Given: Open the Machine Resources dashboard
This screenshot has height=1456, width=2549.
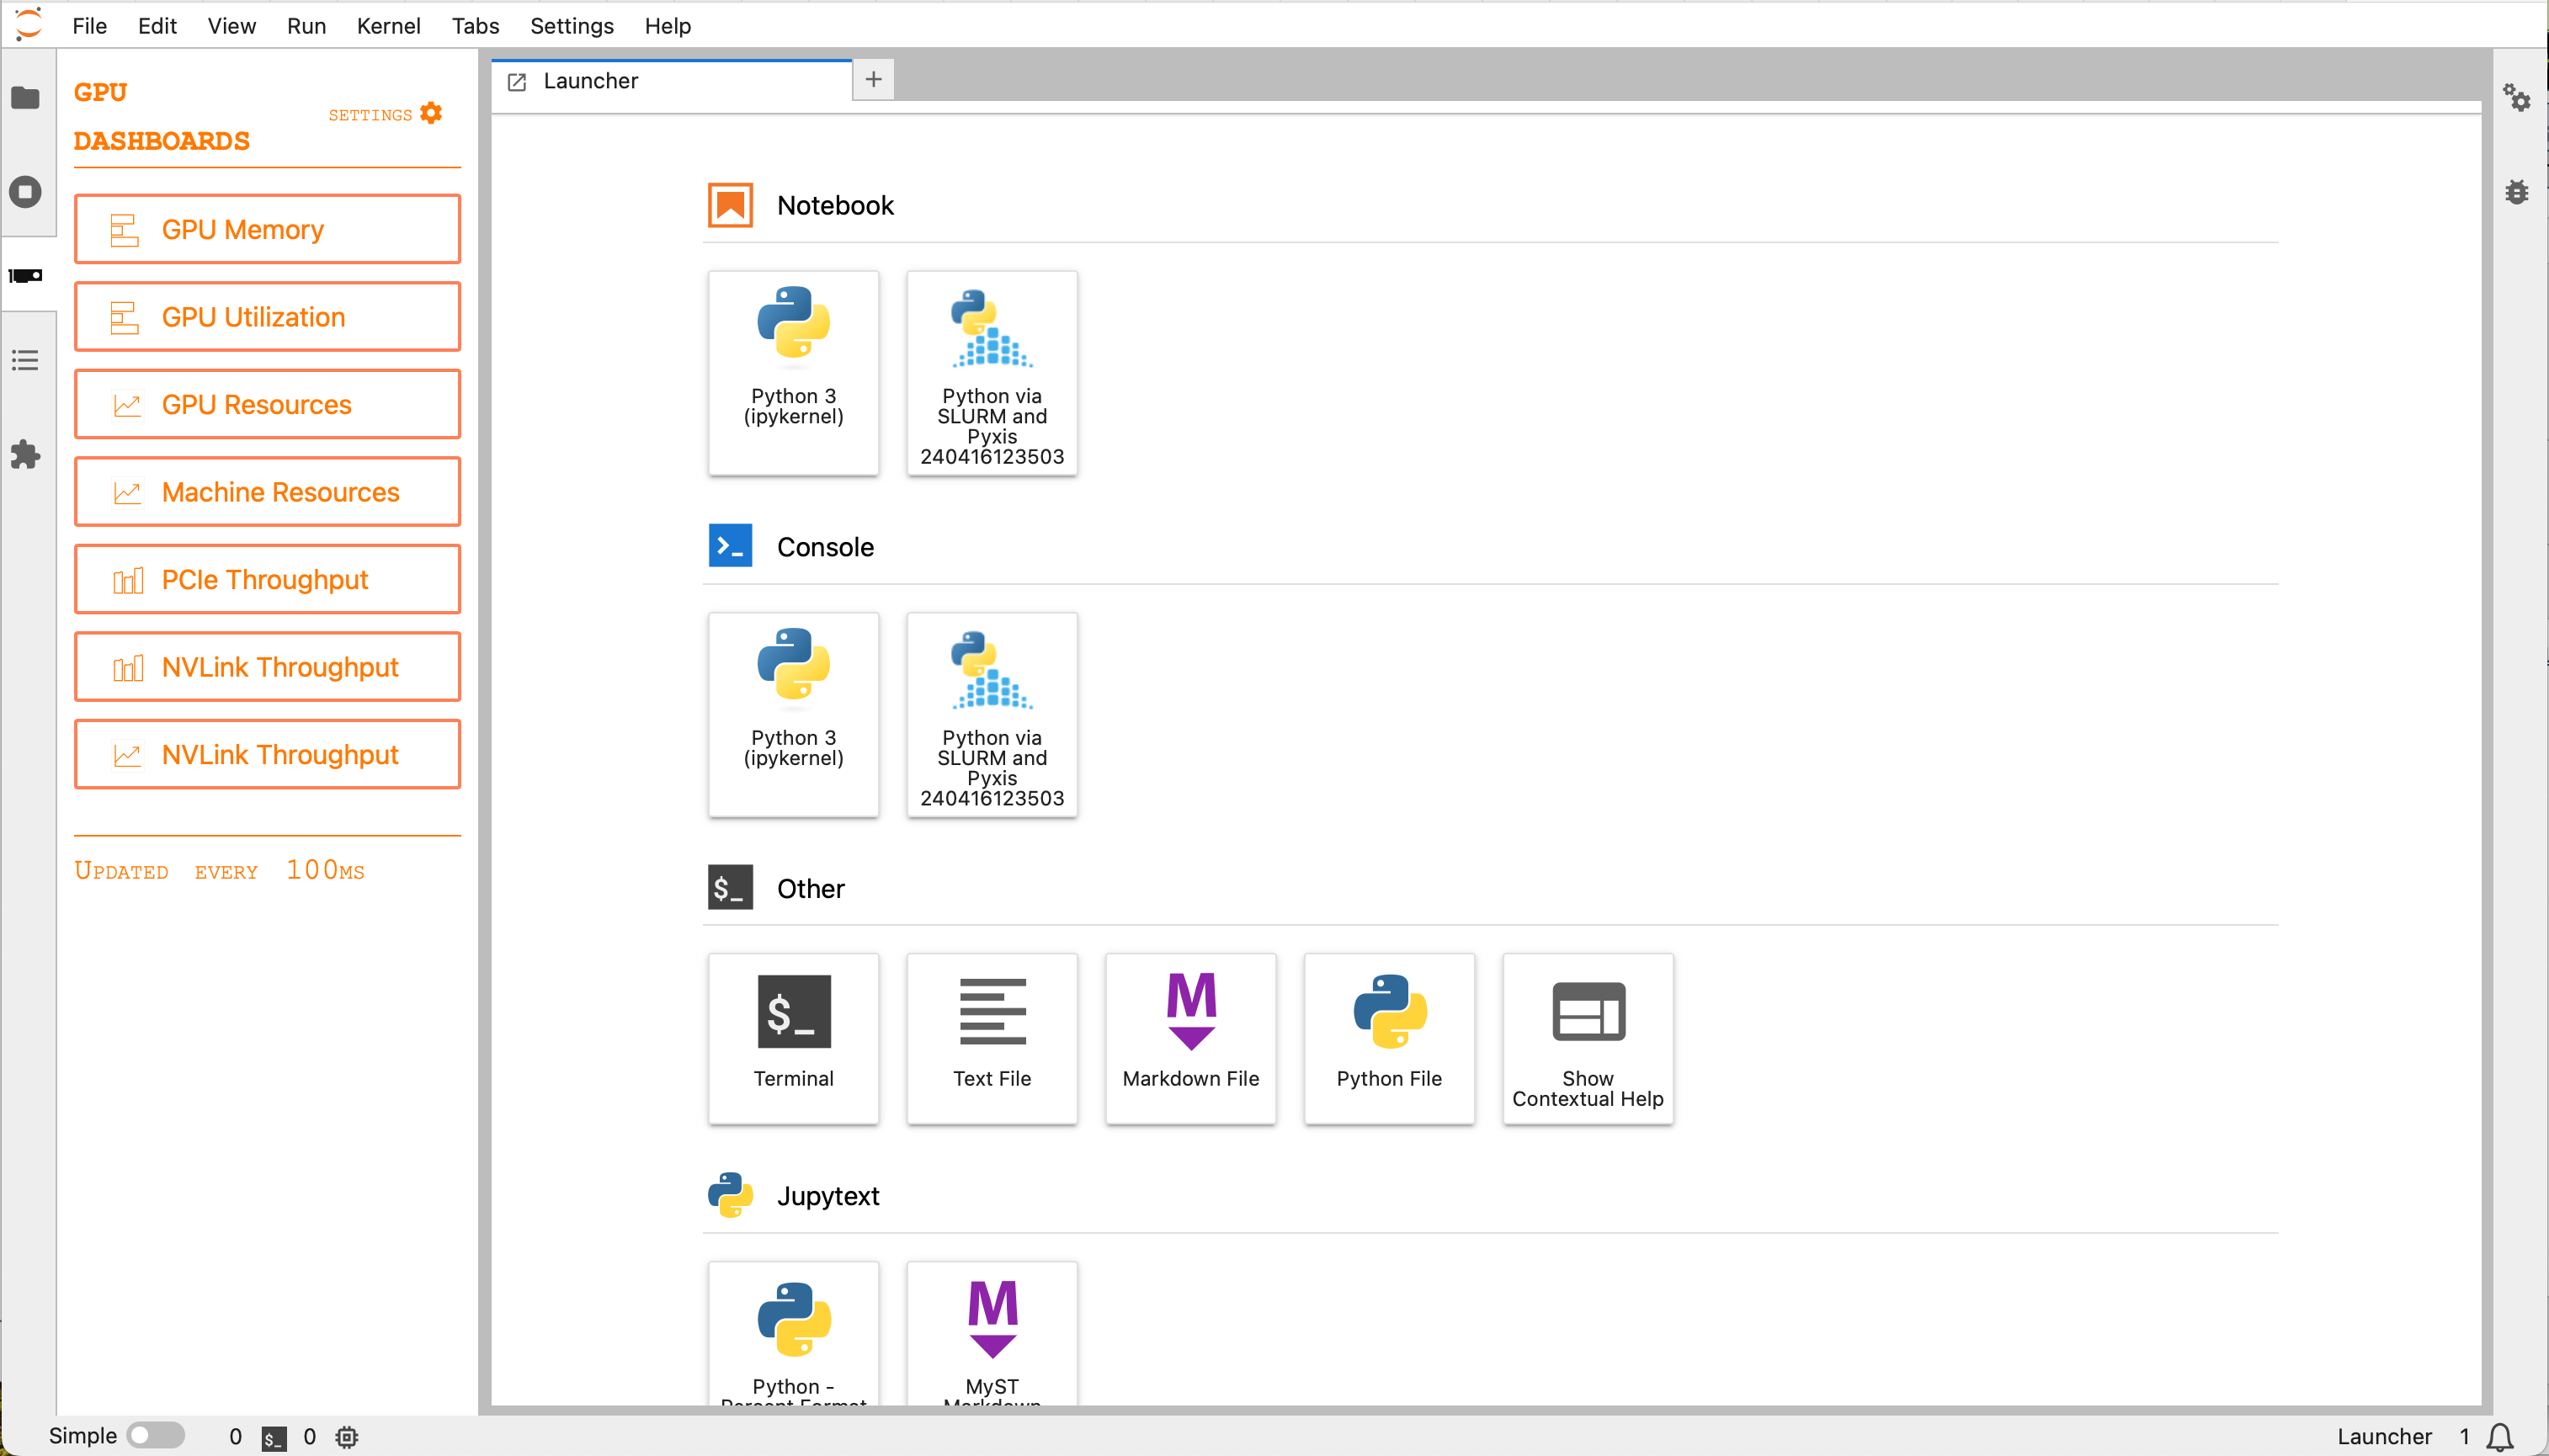Looking at the screenshot, I should tap(267, 492).
